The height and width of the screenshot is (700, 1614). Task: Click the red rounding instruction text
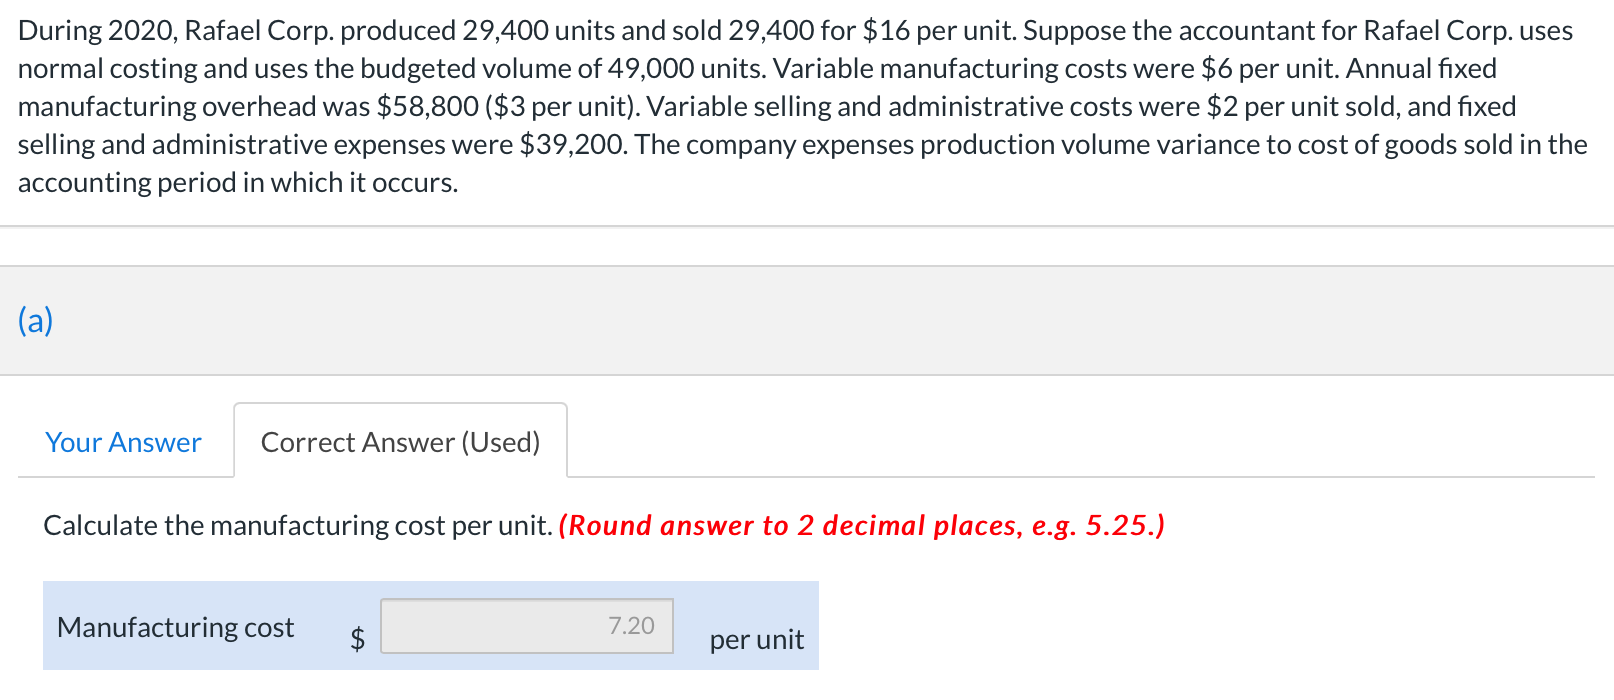coord(863,525)
